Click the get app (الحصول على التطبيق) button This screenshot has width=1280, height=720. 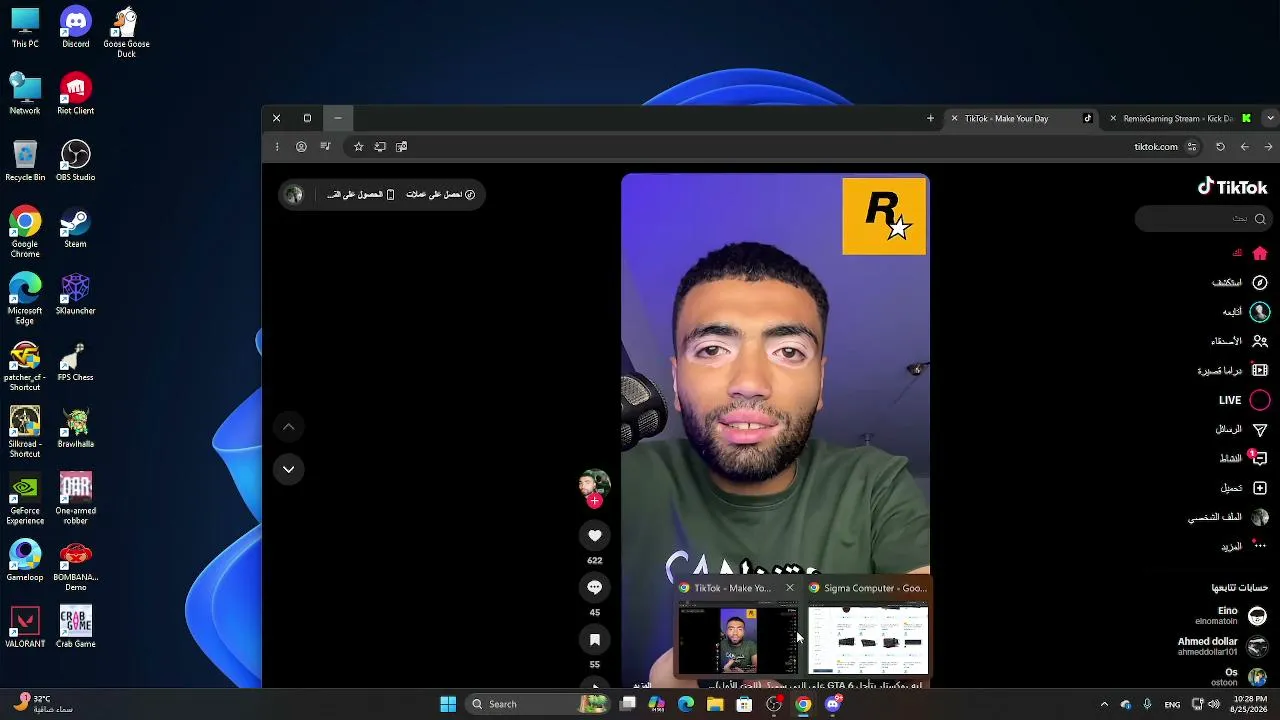click(x=361, y=194)
